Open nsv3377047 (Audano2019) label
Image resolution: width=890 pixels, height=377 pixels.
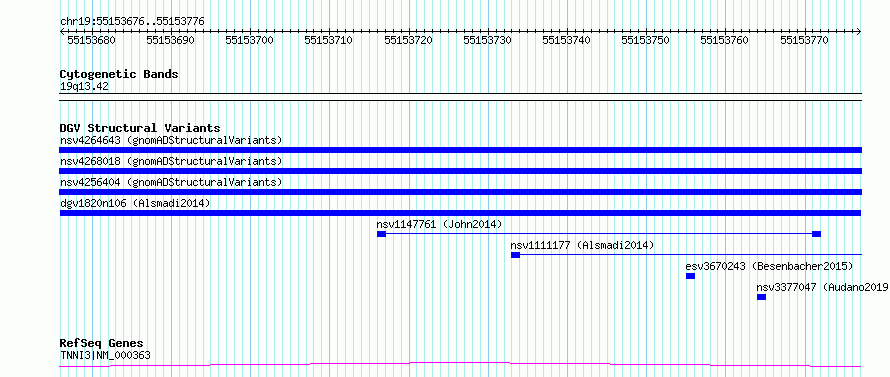click(x=823, y=287)
